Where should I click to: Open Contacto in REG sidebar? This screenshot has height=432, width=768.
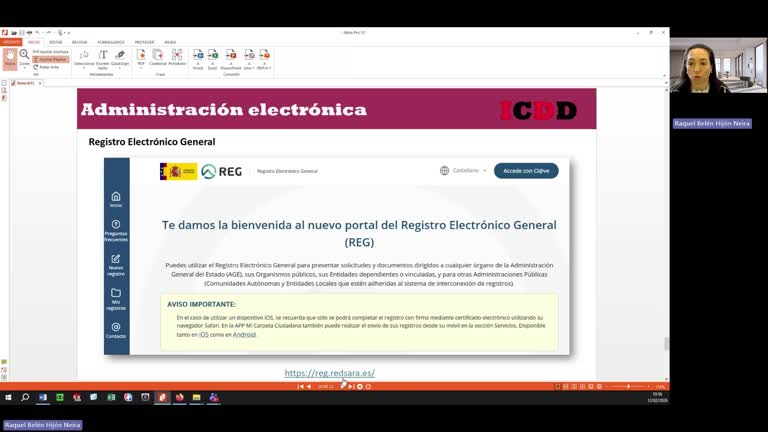[116, 331]
